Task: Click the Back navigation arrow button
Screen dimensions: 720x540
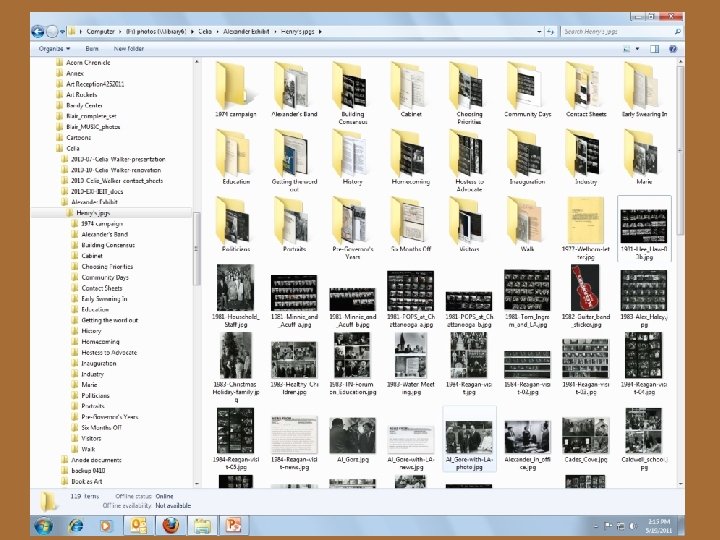Action: tap(39, 31)
